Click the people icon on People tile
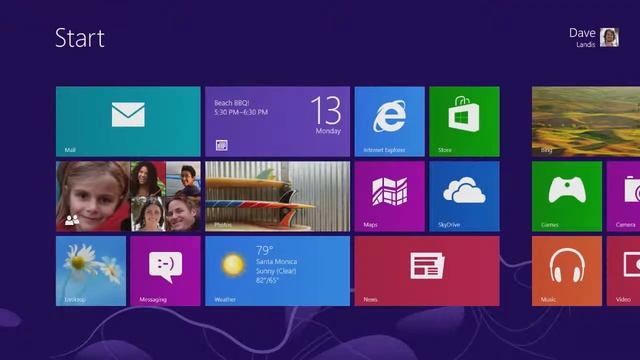The width and height of the screenshot is (640, 360). coord(72,220)
